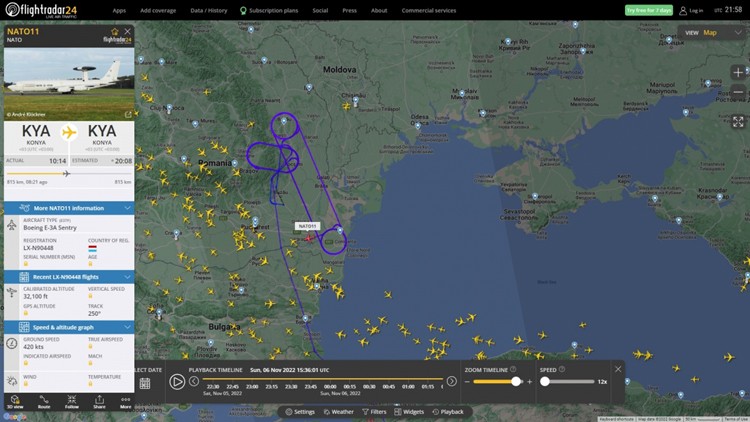Step playback timeline forward arrow
Image resolution: width=750 pixels, height=422 pixels.
(452, 381)
